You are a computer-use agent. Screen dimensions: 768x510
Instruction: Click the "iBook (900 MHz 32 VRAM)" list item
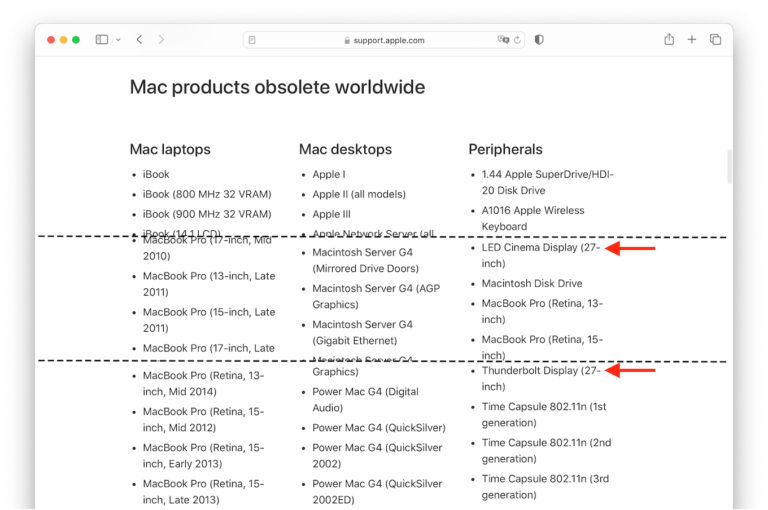click(207, 215)
